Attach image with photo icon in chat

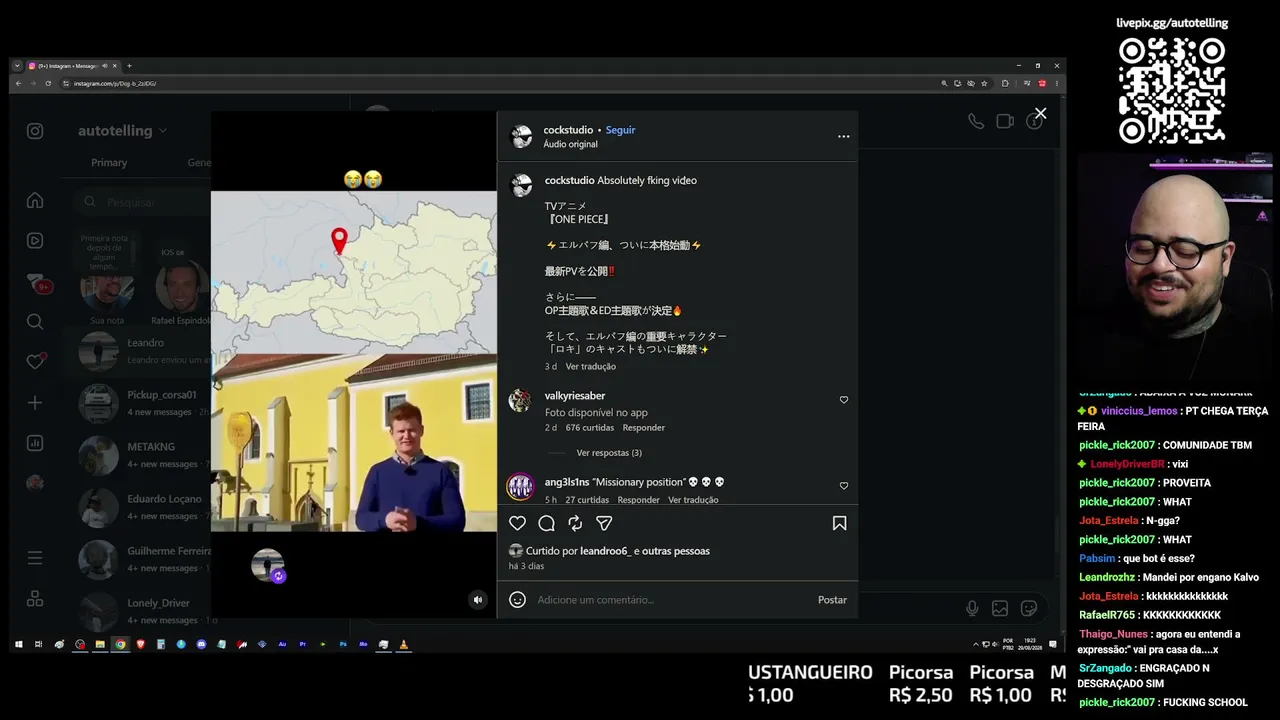(1000, 608)
